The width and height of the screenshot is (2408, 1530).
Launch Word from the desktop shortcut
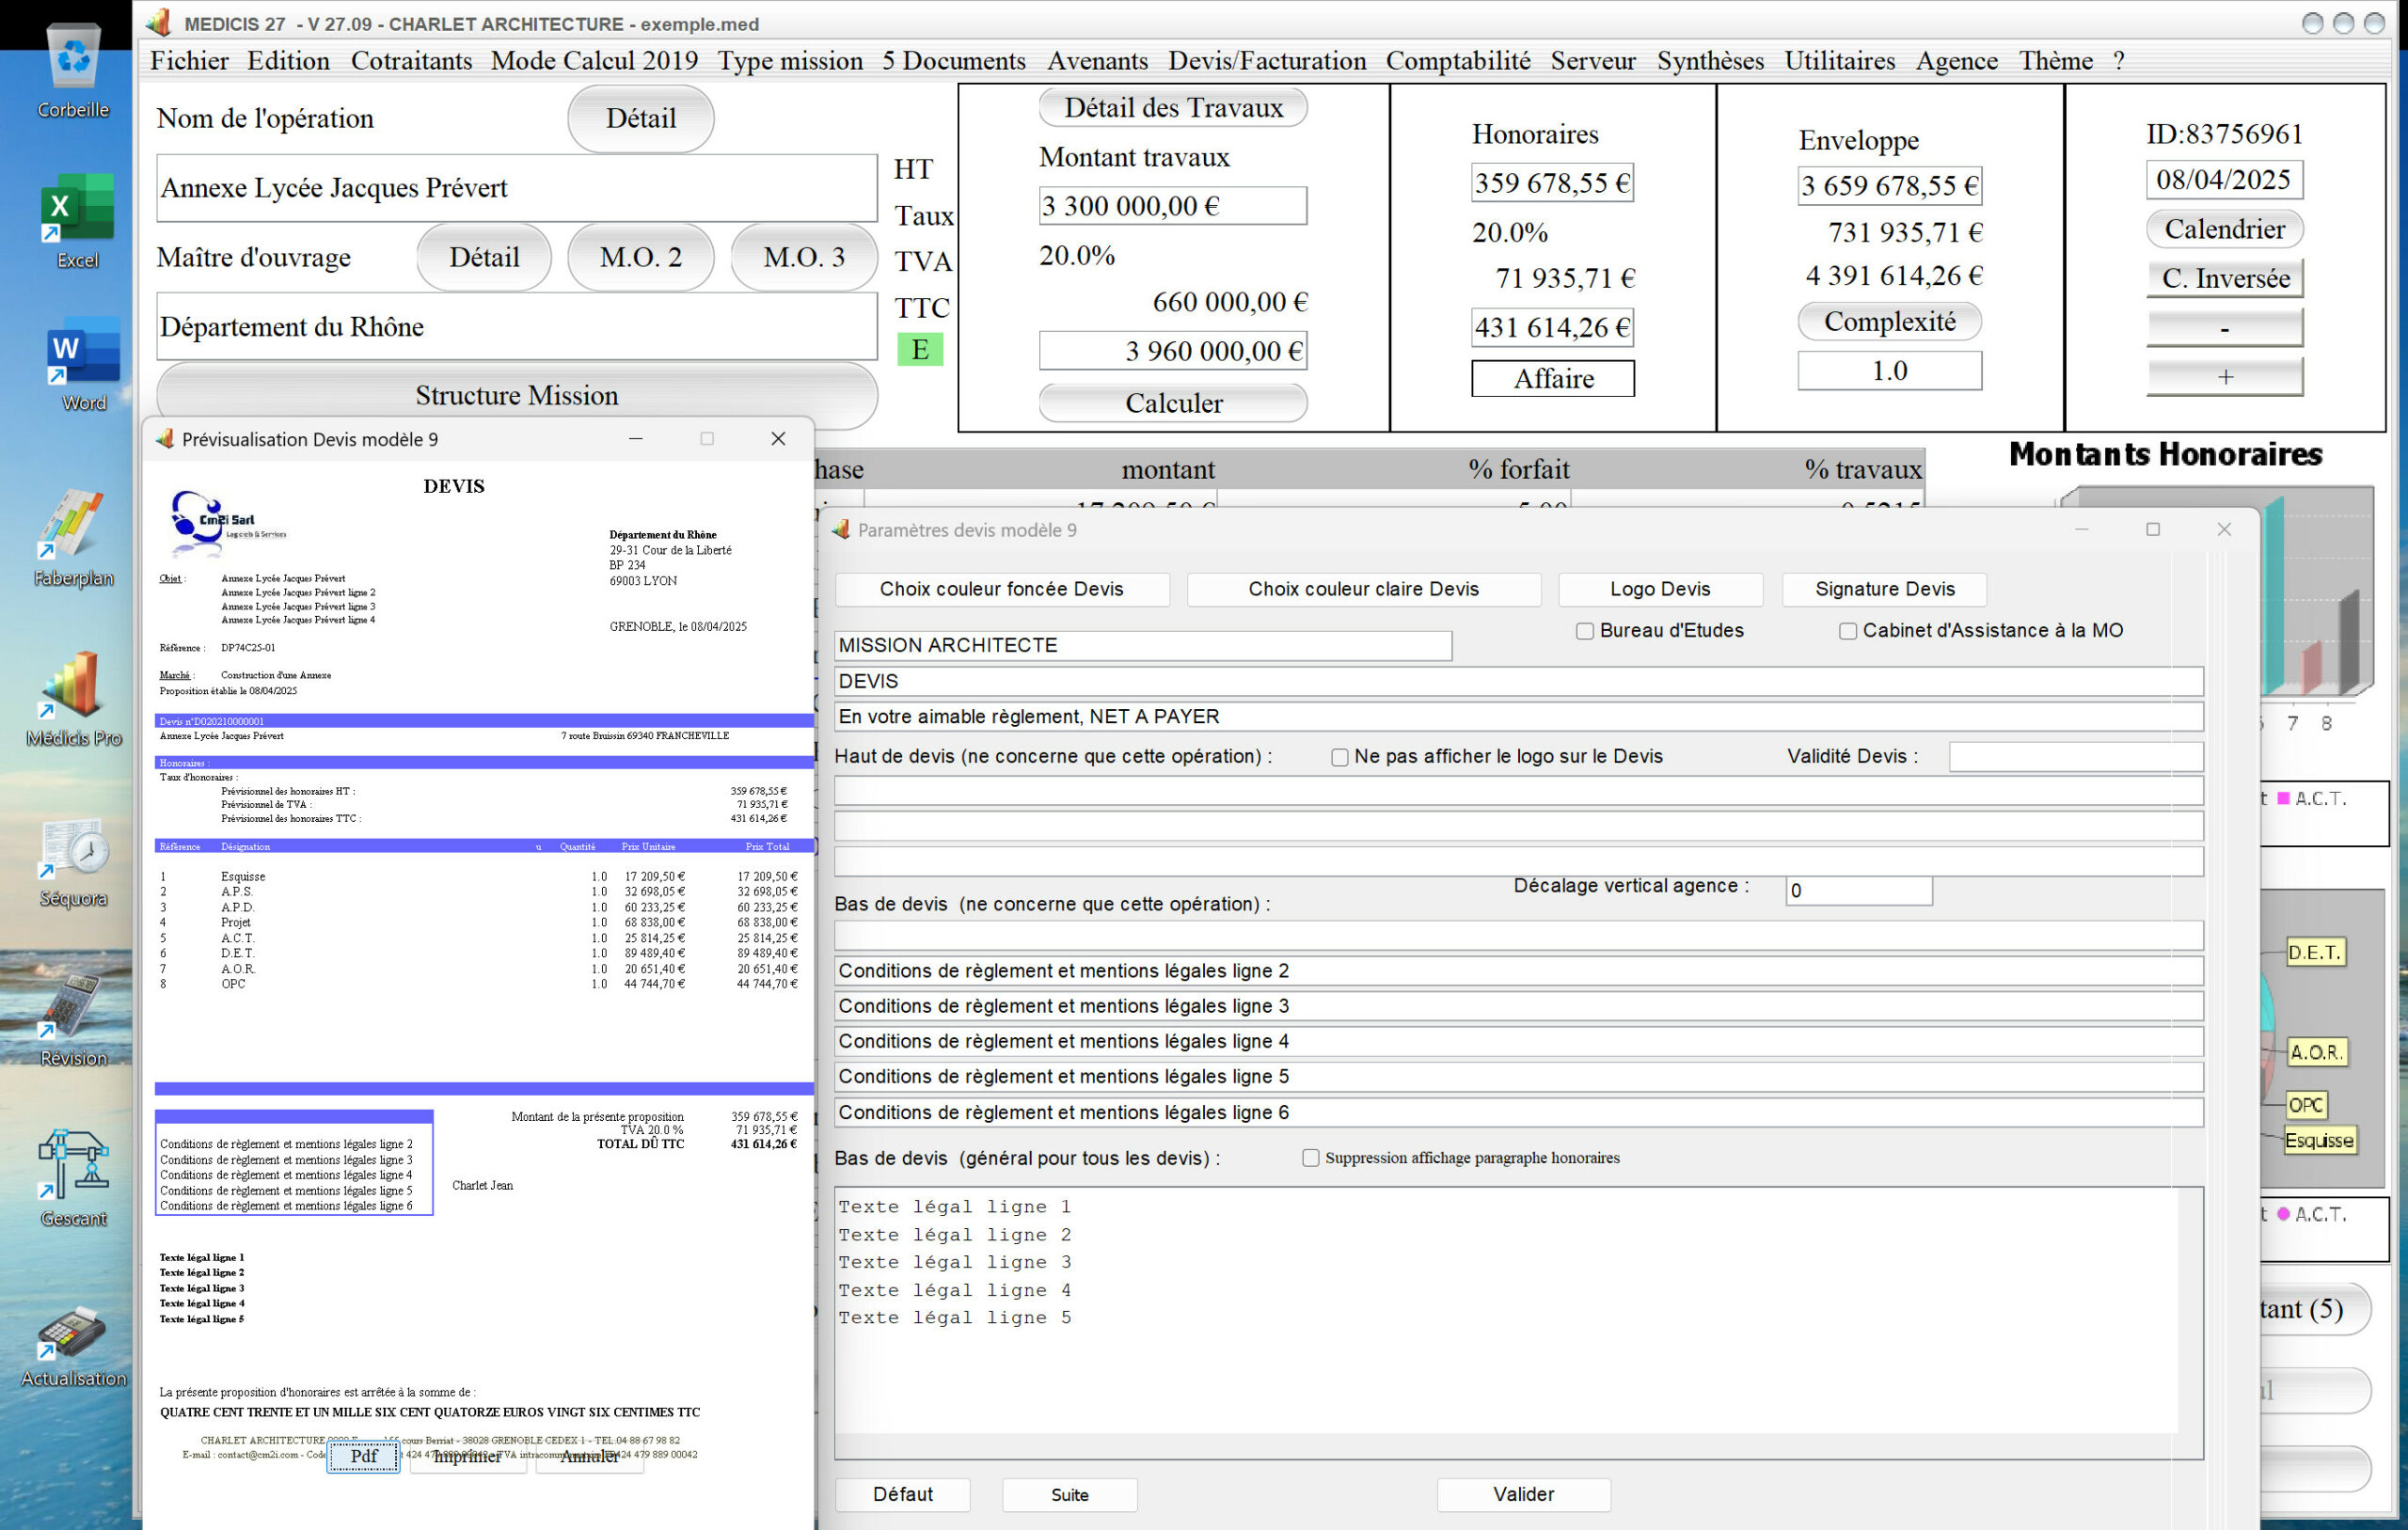click(83, 362)
